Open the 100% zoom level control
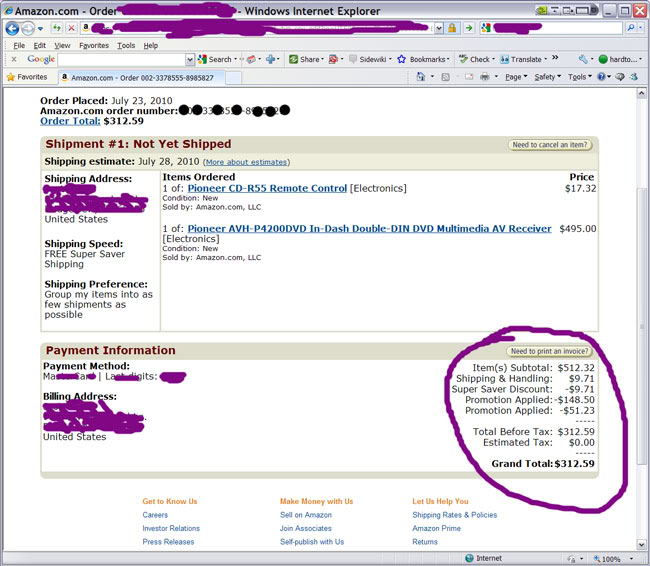 pos(614,559)
